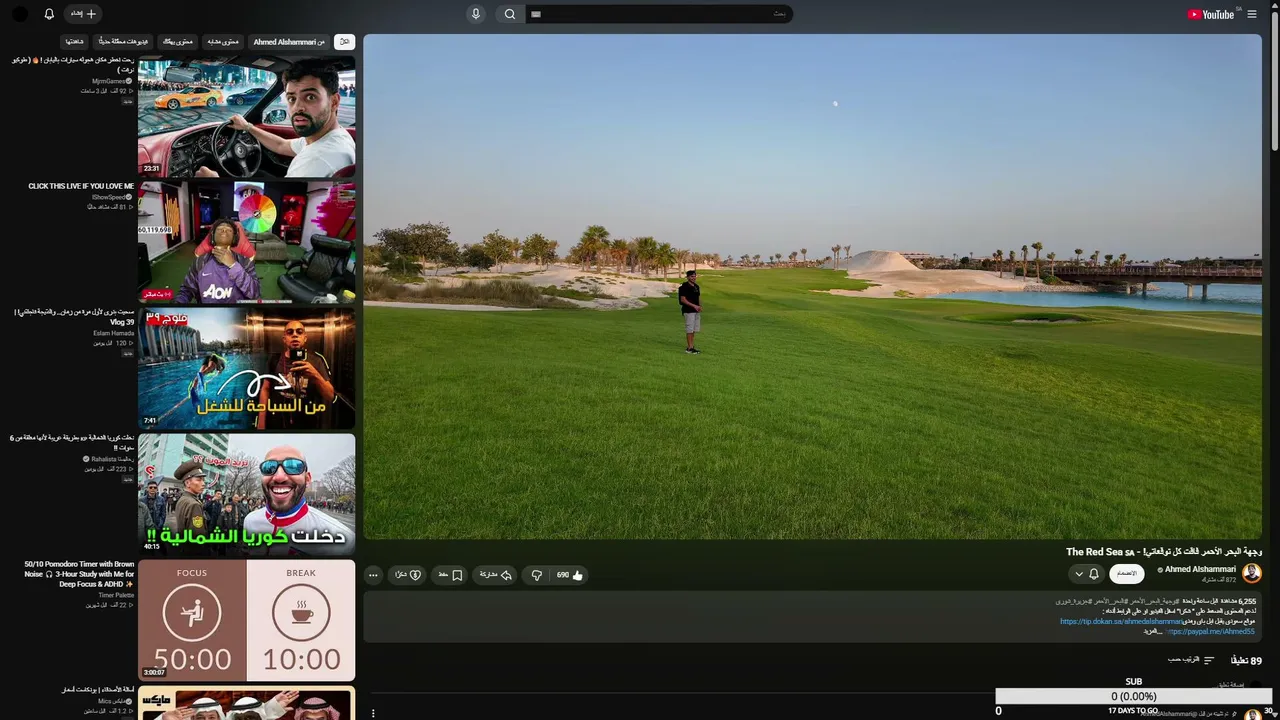Click the main video player
1280x720 pixels.
tap(812, 287)
